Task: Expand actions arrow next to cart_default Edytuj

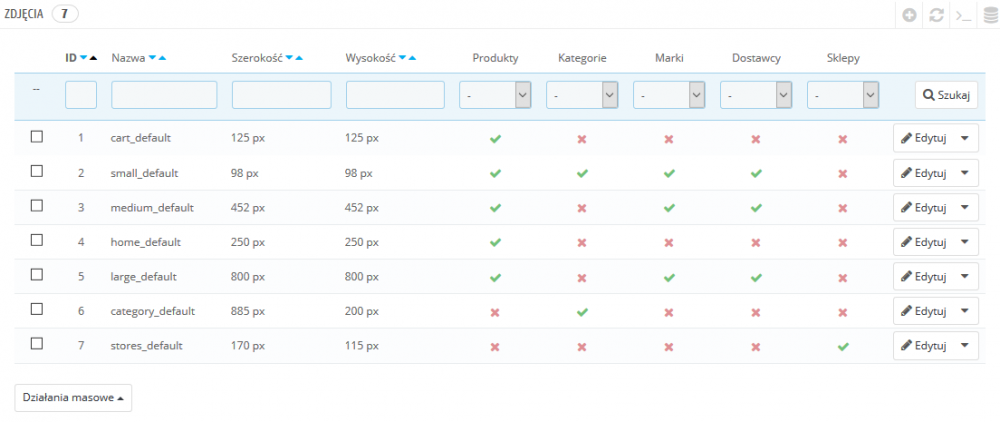Action: (964, 138)
